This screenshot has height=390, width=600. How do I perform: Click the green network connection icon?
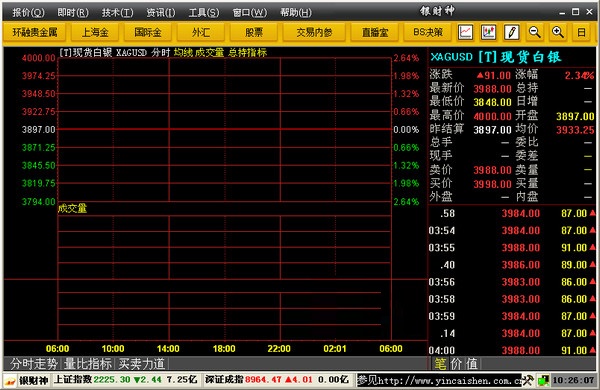[543, 380]
